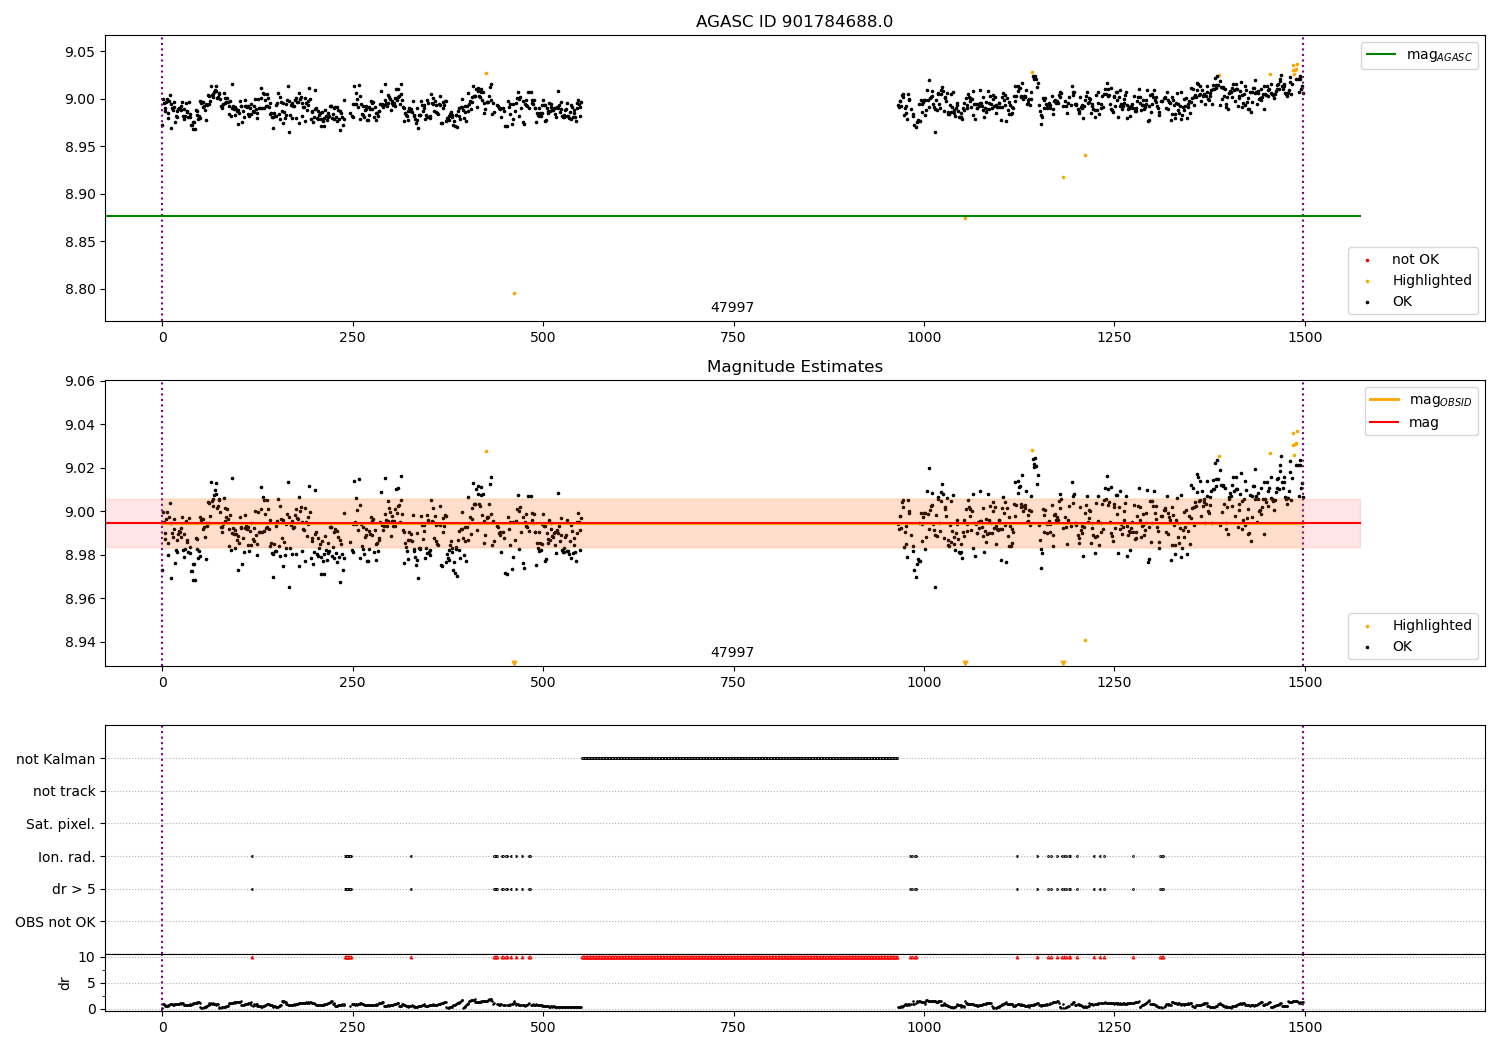Screen dimensions: 1500x1050
Task: Click the '750' x-axis tick of the bottom plot
Action: point(733,1027)
